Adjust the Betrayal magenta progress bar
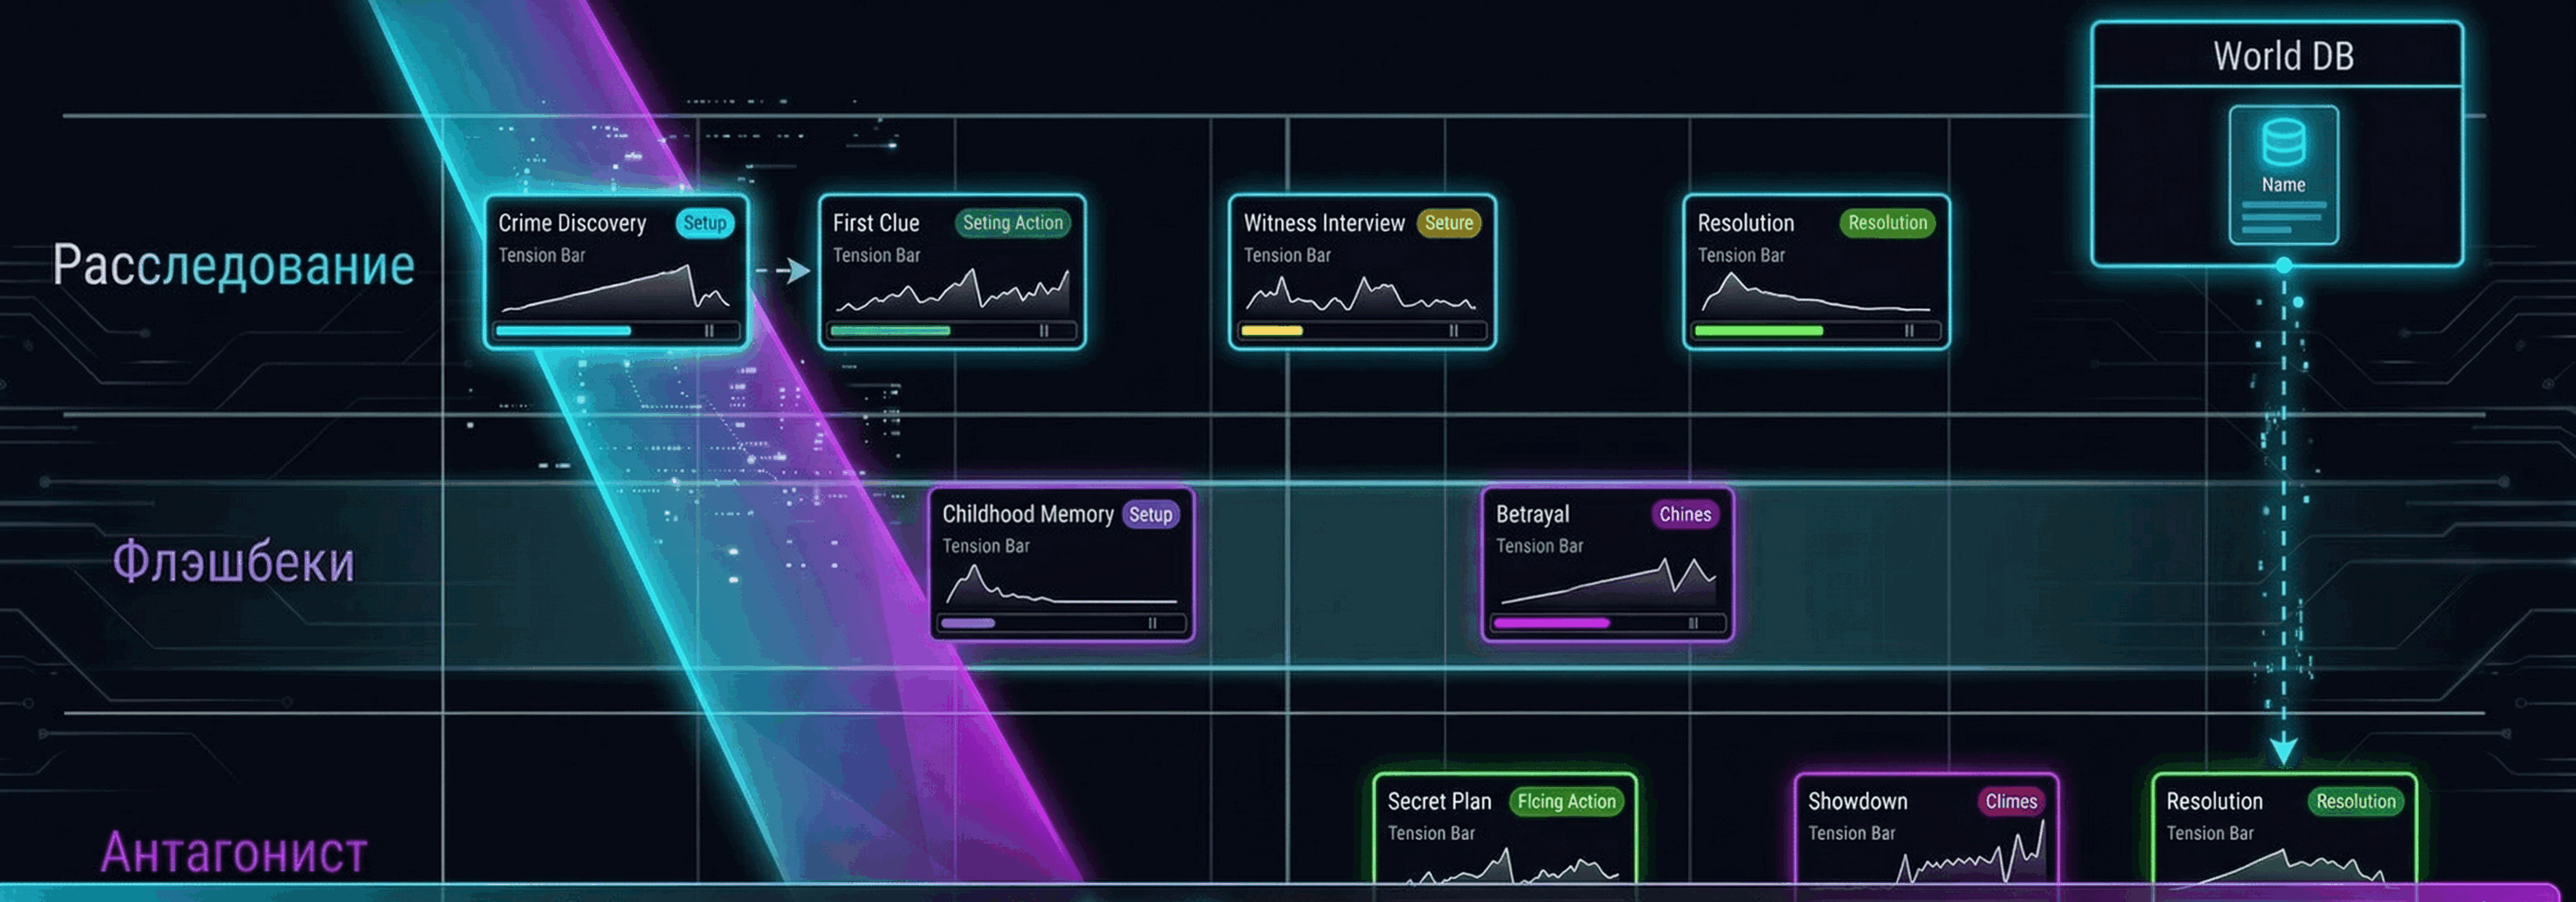Viewport: 2576px width, 902px height. click(x=1608, y=623)
